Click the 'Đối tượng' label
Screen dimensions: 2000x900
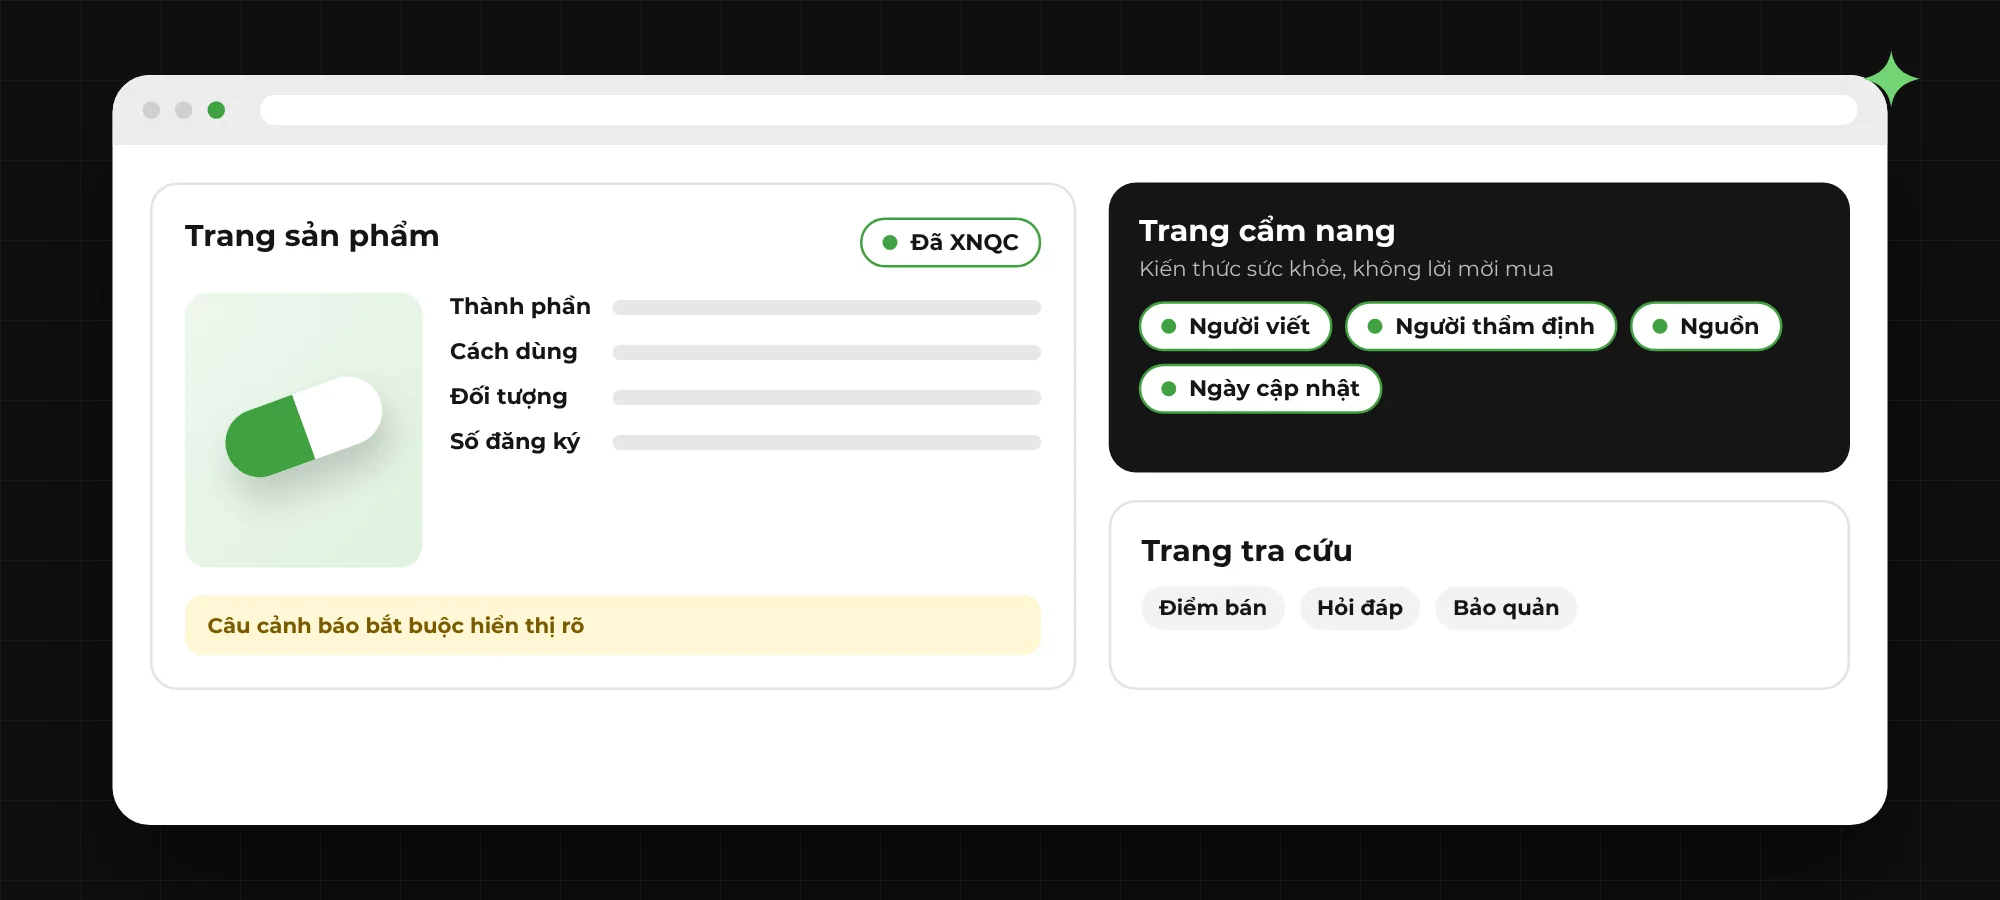pos(508,396)
